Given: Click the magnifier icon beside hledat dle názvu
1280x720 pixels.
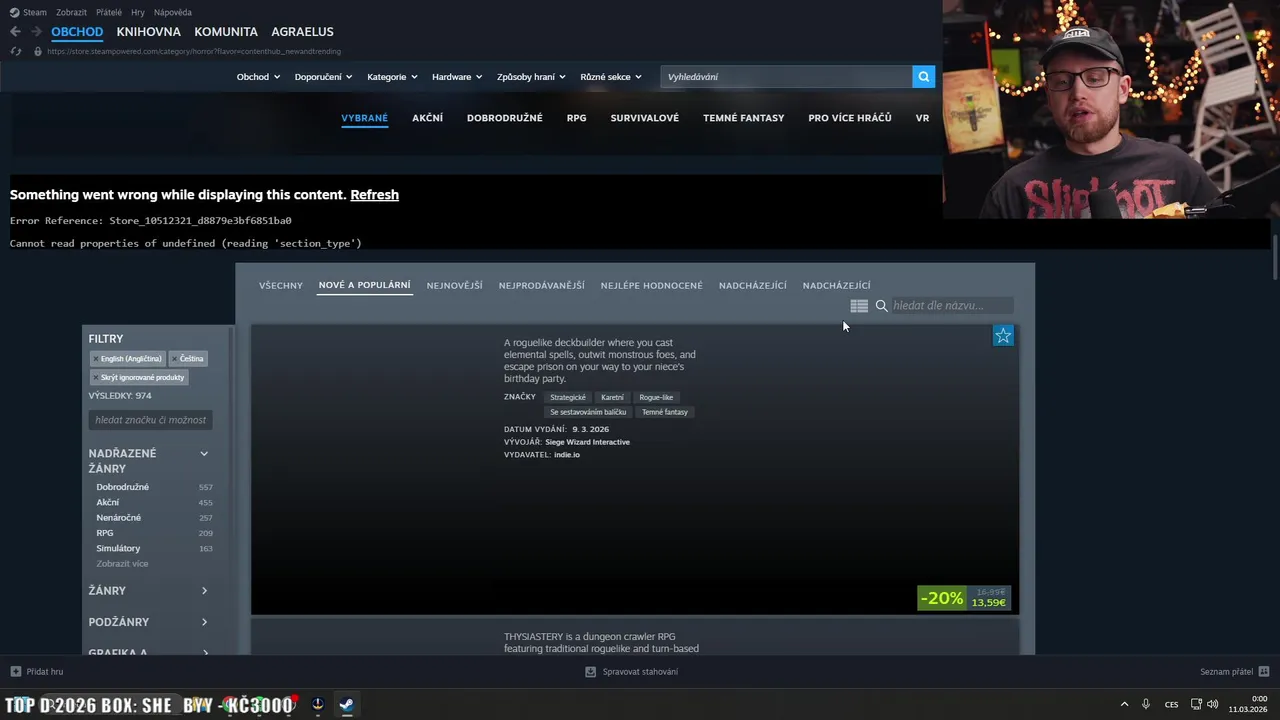Looking at the screenshot, I should pos(881,306).
